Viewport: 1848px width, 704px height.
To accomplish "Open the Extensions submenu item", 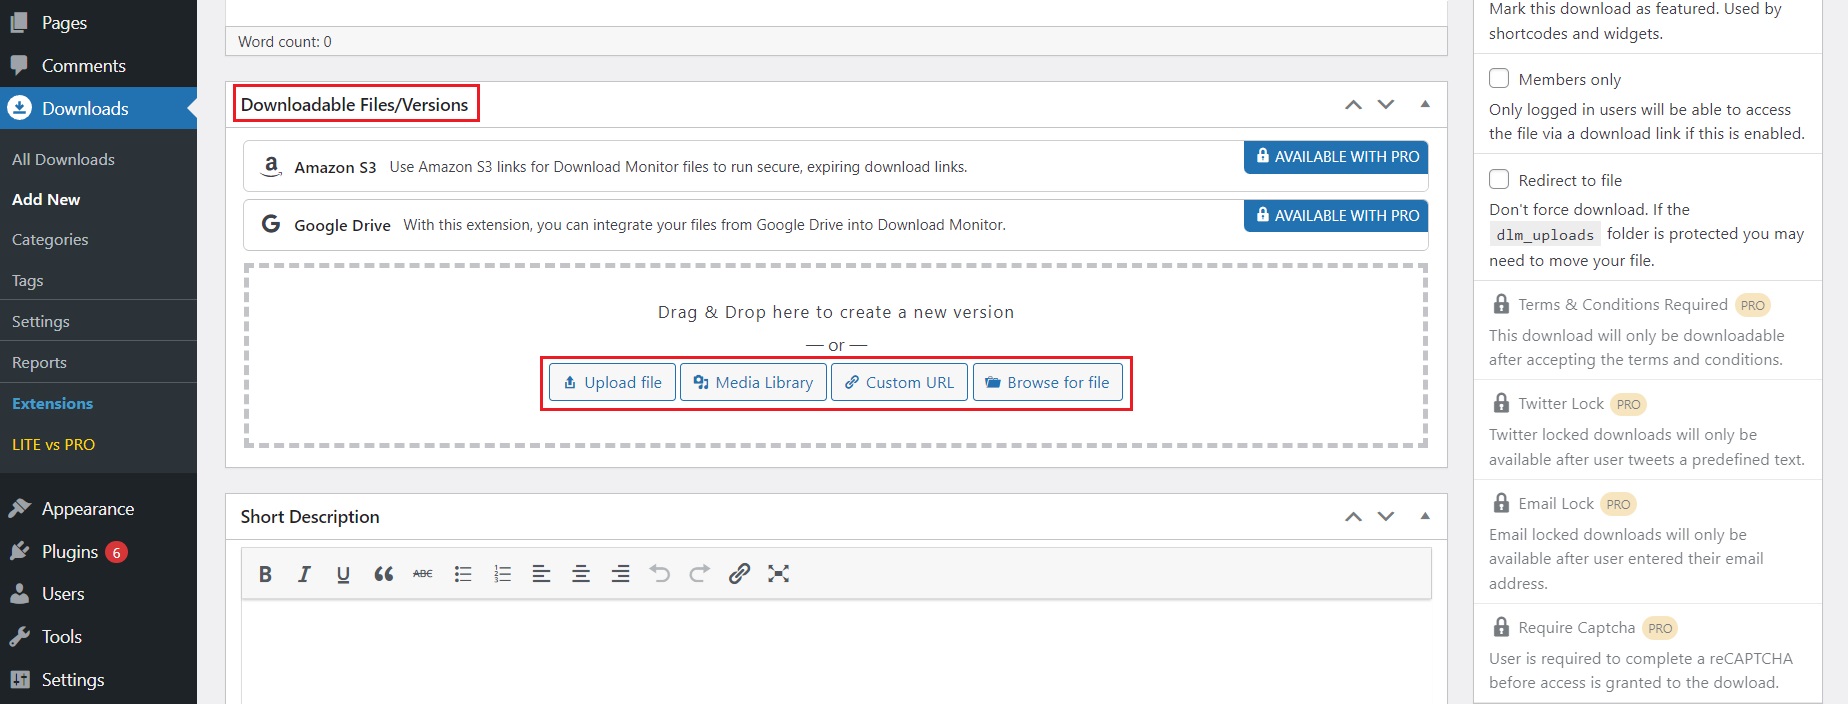I will (x=52, y=403).
